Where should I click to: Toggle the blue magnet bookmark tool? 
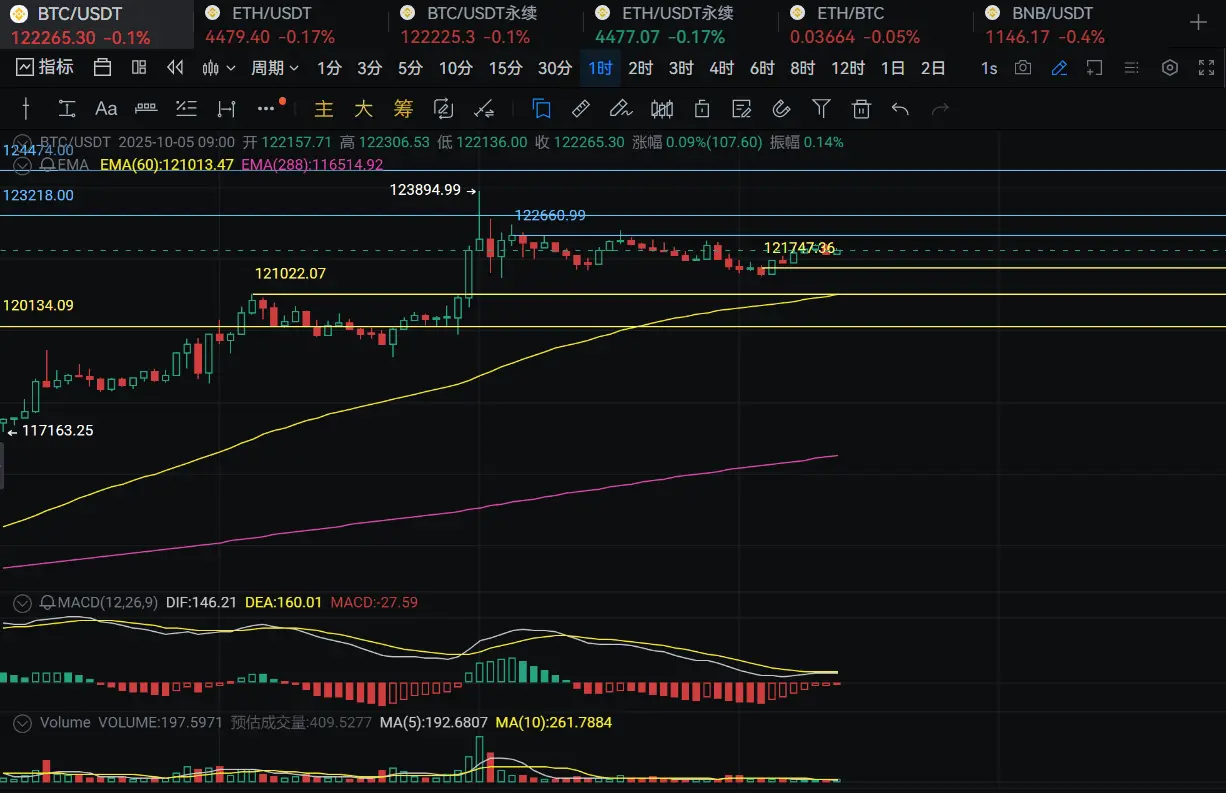click(541, 108)
